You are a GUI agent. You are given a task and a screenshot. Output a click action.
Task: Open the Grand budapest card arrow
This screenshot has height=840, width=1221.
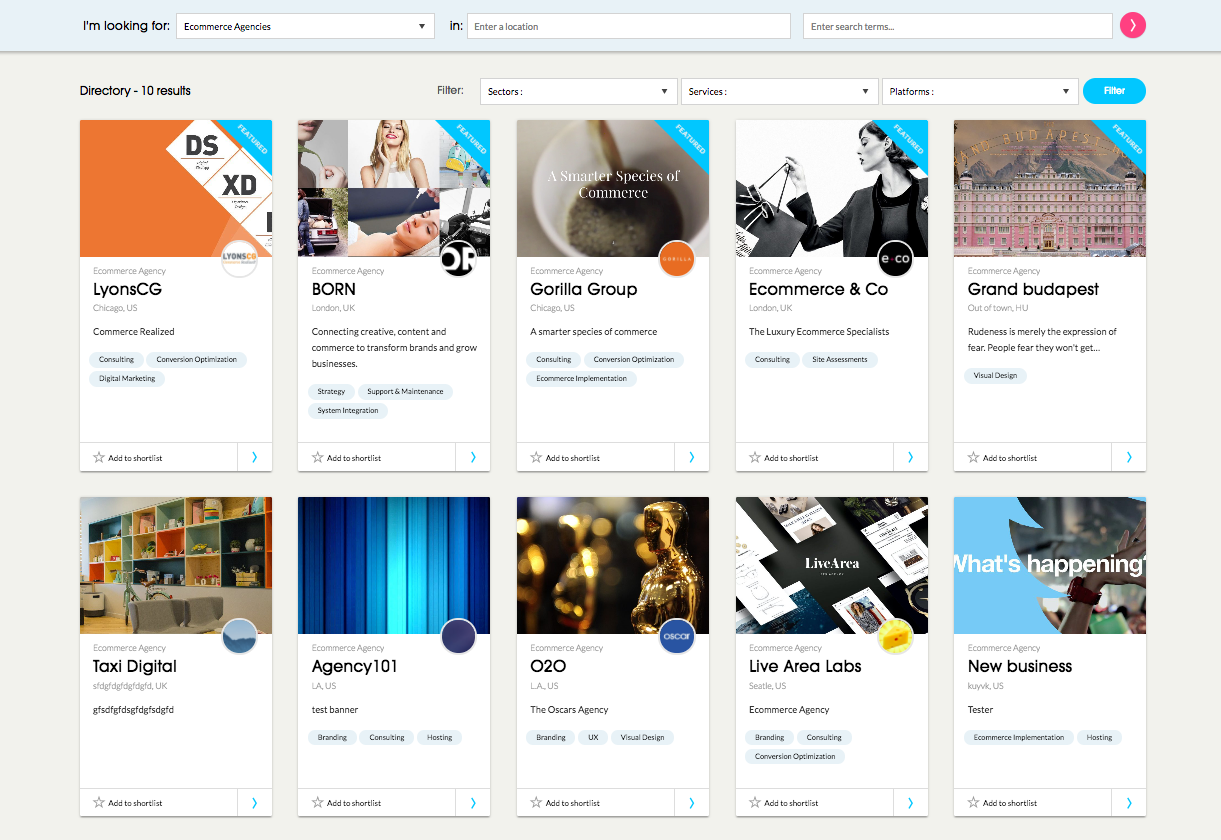(1129, 457)
